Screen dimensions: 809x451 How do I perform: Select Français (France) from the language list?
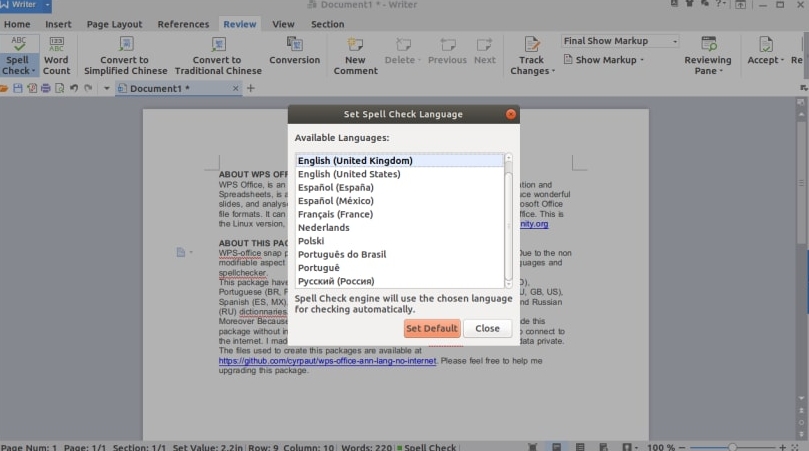[x=335, y=214]
